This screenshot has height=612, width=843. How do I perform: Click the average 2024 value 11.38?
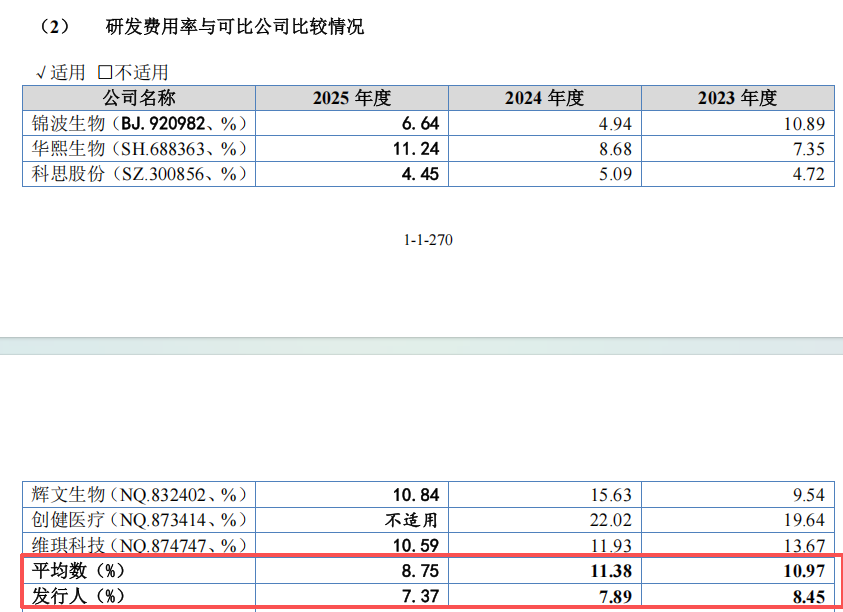pyautogui.click(x=611, y=571)
